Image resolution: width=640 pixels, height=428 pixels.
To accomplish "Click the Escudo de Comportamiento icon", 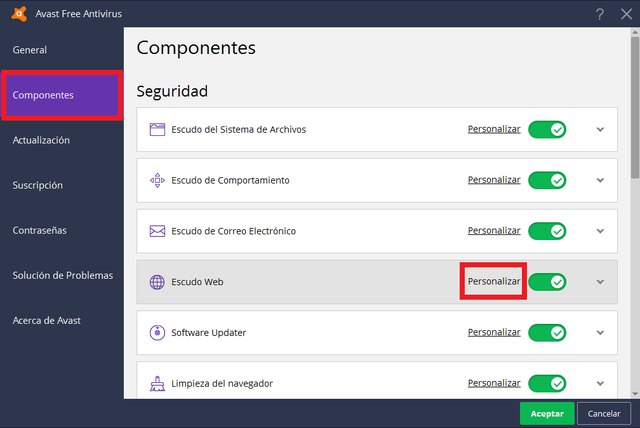I will tap(157, 180).
